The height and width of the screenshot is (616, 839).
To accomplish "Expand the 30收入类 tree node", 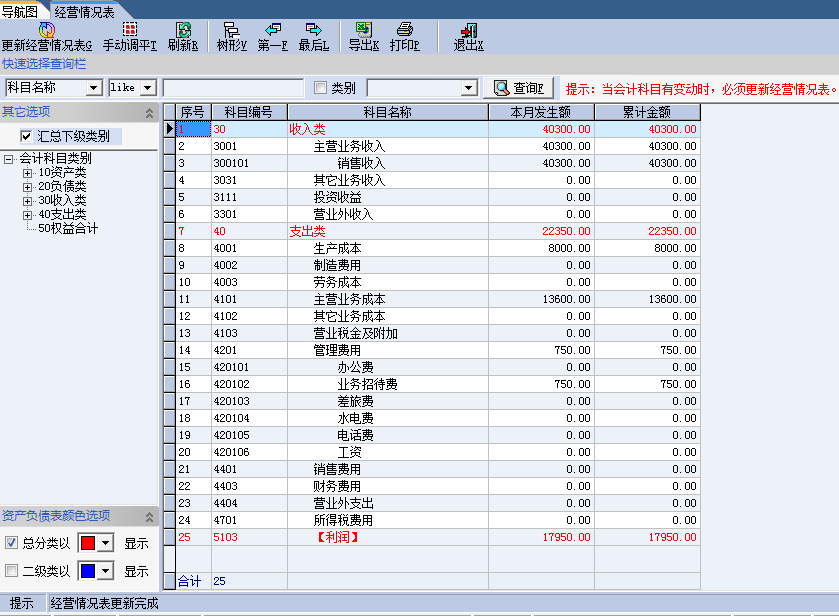I will coord(28,200).
